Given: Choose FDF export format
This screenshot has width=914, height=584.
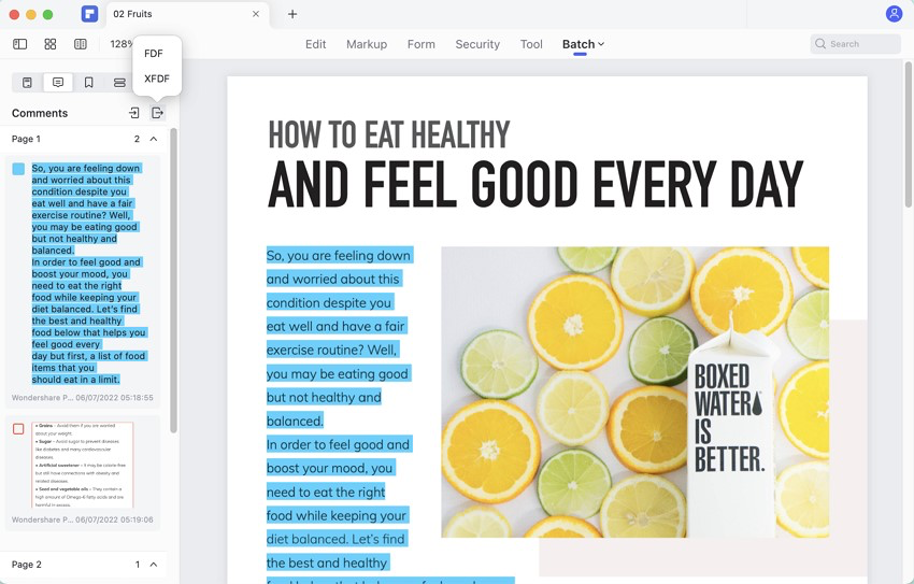Looking at the screenshot, I should 153,54.
